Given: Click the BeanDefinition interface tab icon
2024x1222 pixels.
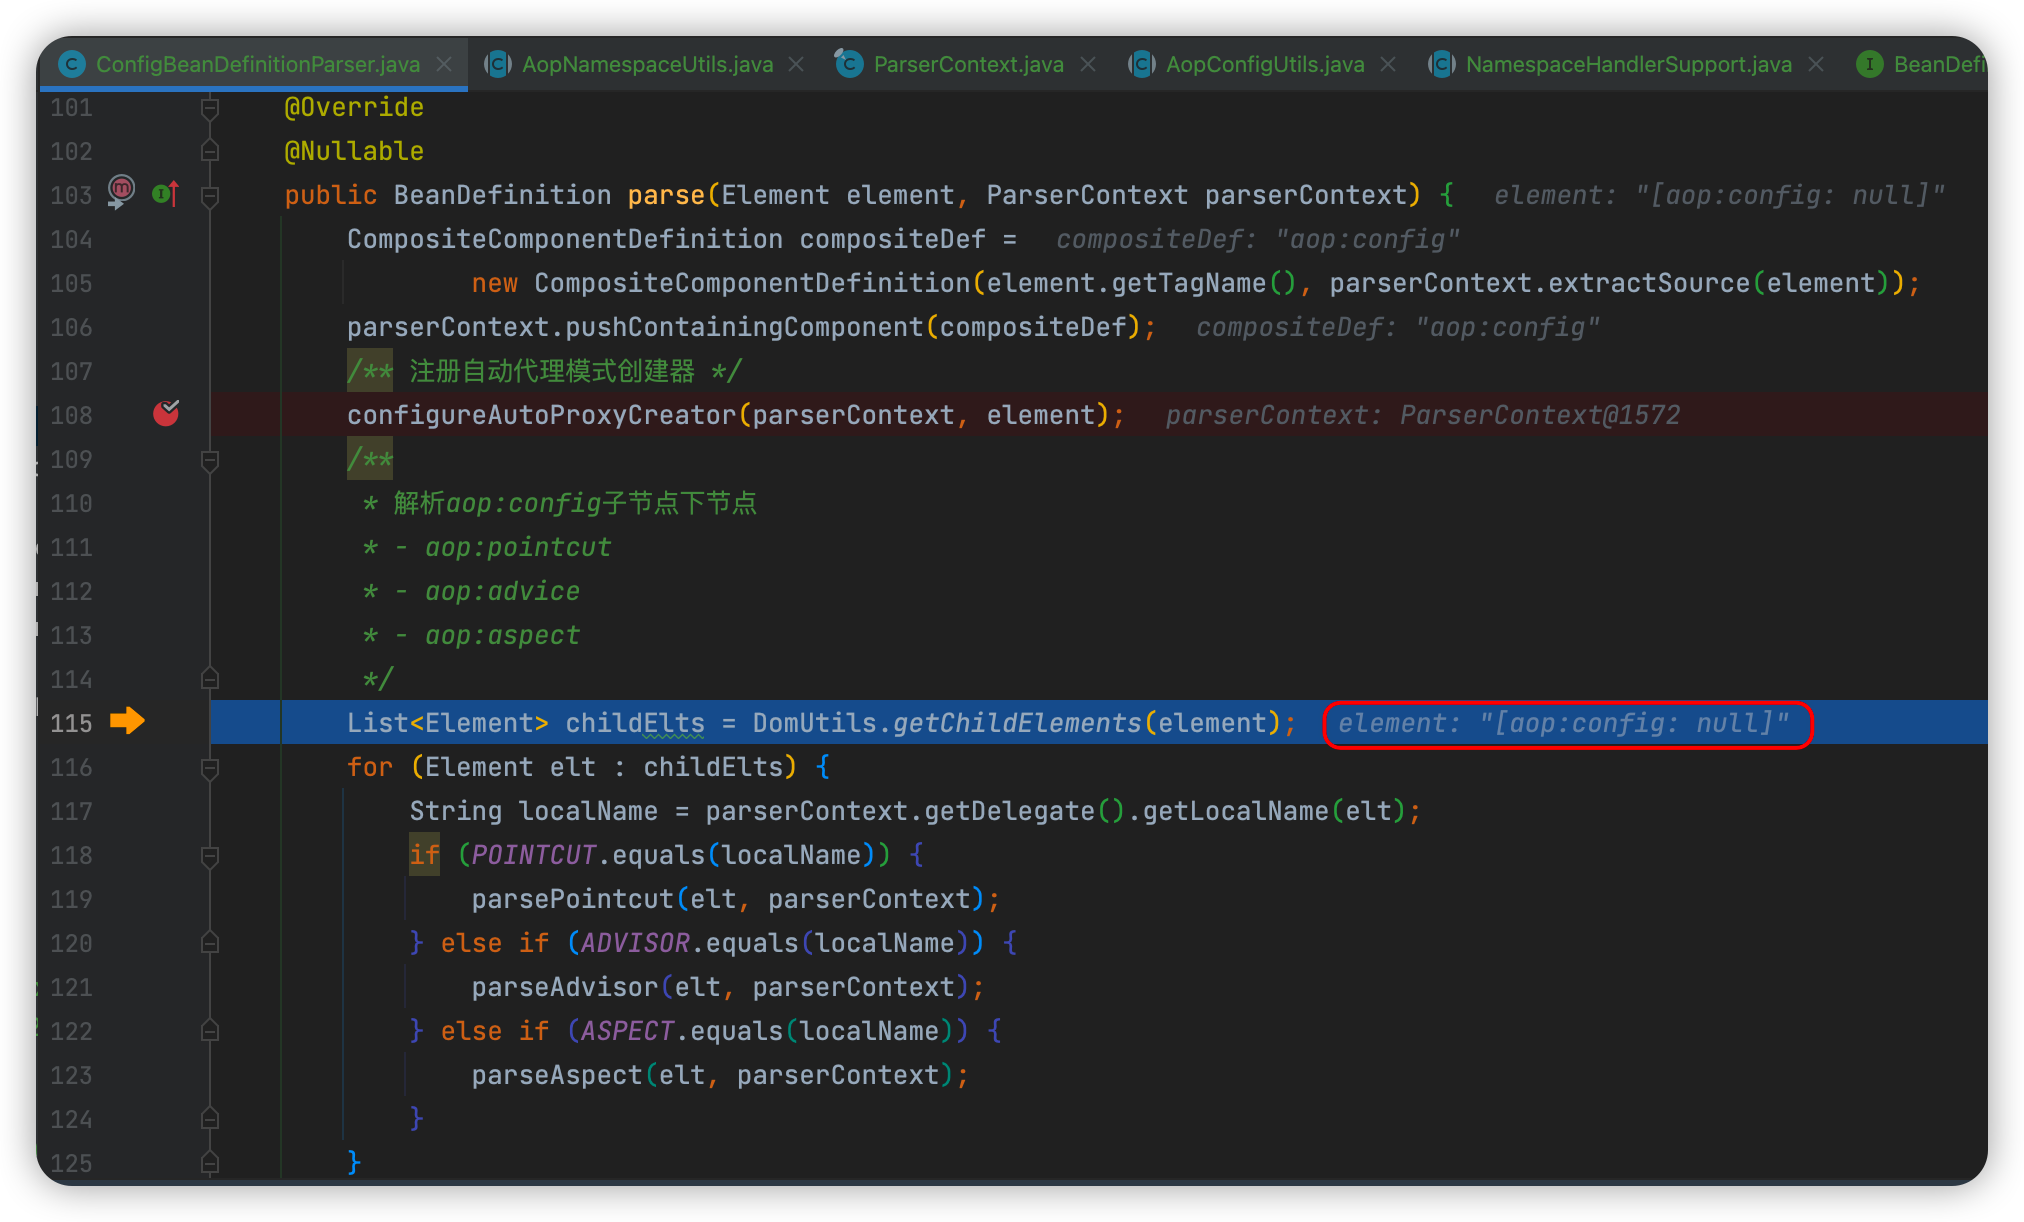Looking at the screenshot, I should point(1868,65).
